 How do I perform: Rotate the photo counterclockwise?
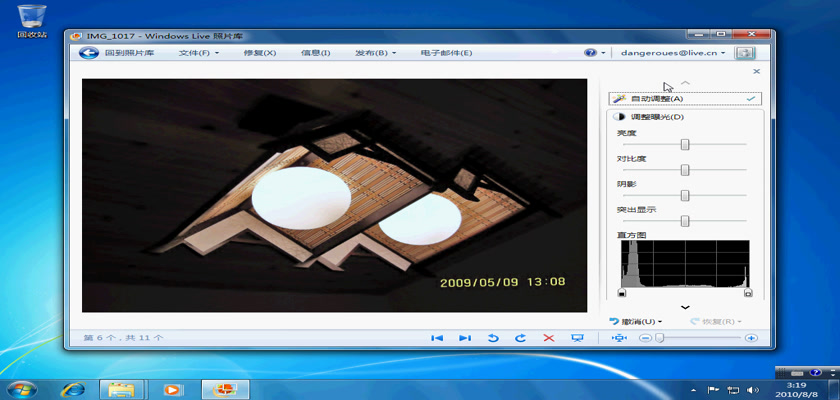point(493,338)
